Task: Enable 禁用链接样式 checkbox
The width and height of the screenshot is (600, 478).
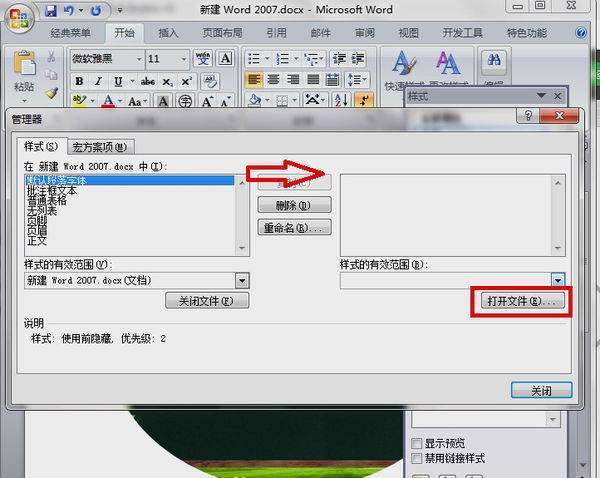Action: 416,458
